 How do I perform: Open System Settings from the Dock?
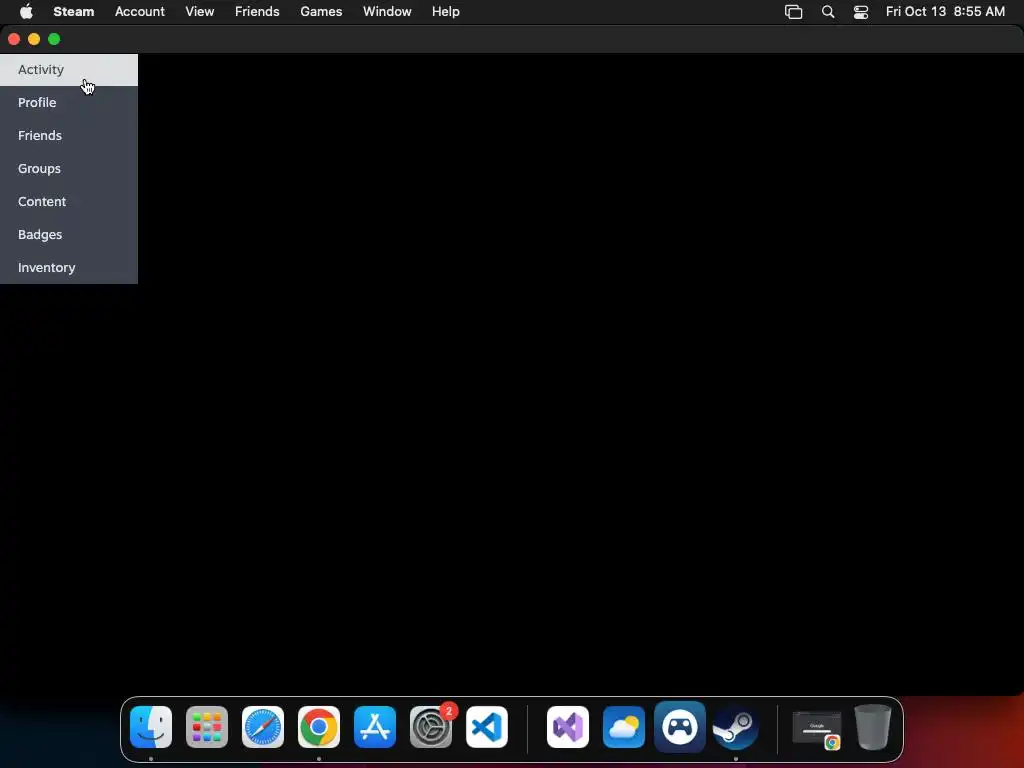[431, 727]
